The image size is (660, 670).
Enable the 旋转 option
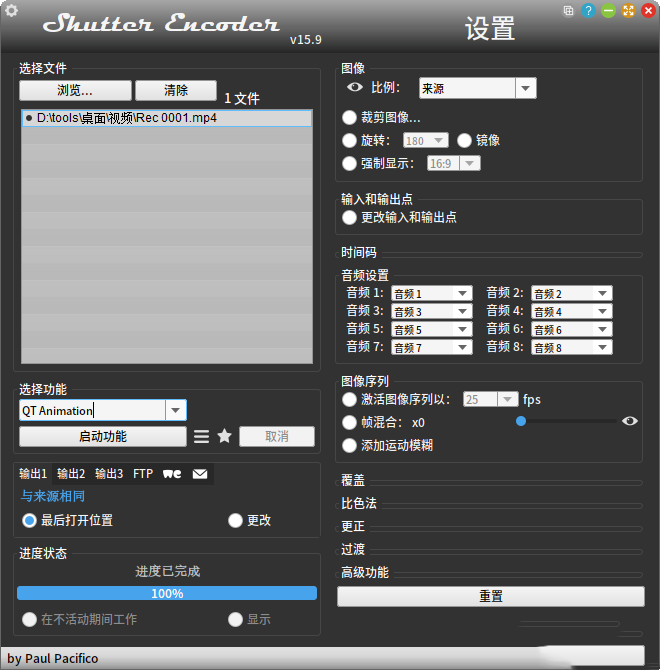pyautogui.click(x=349, y=141)
